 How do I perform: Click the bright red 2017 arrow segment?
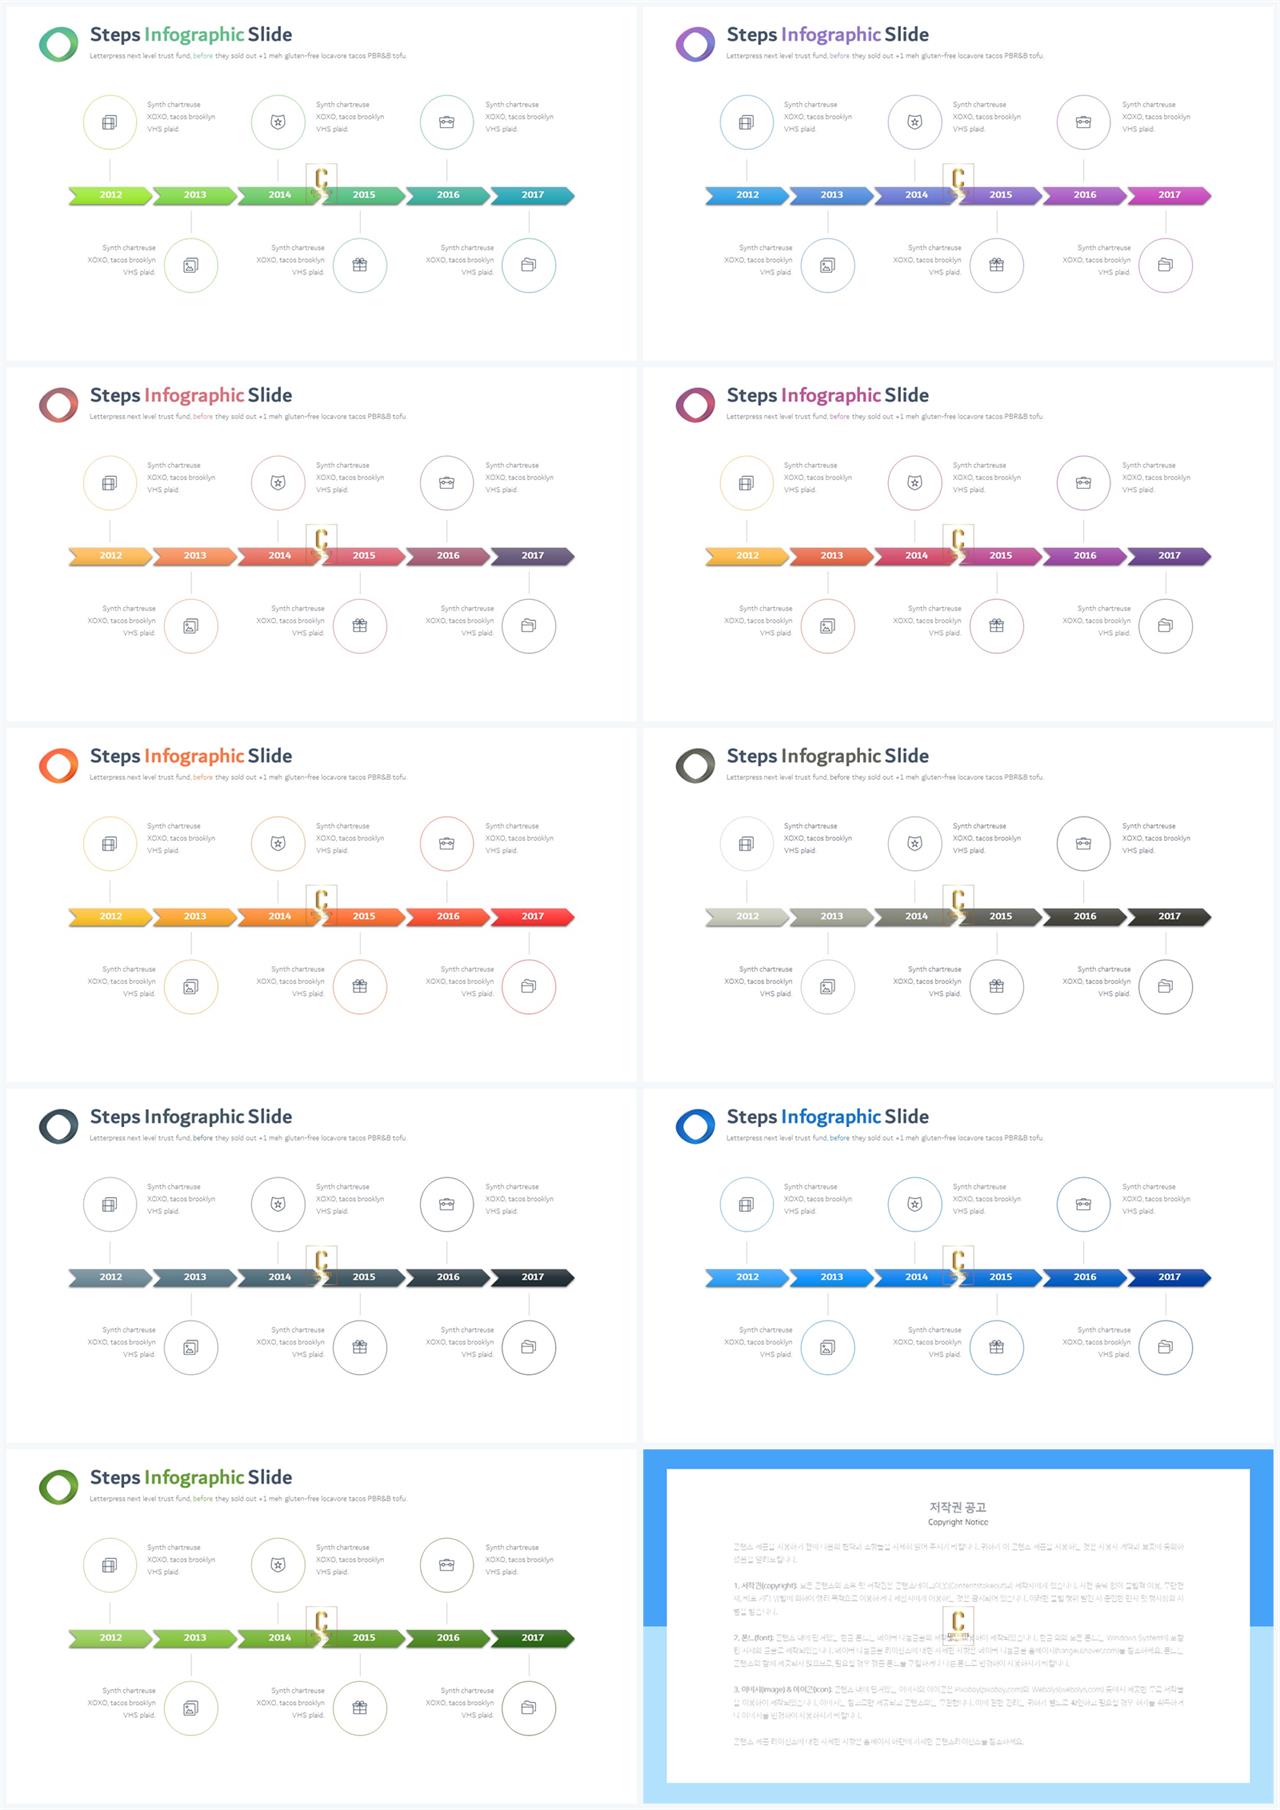coord(532,916)
